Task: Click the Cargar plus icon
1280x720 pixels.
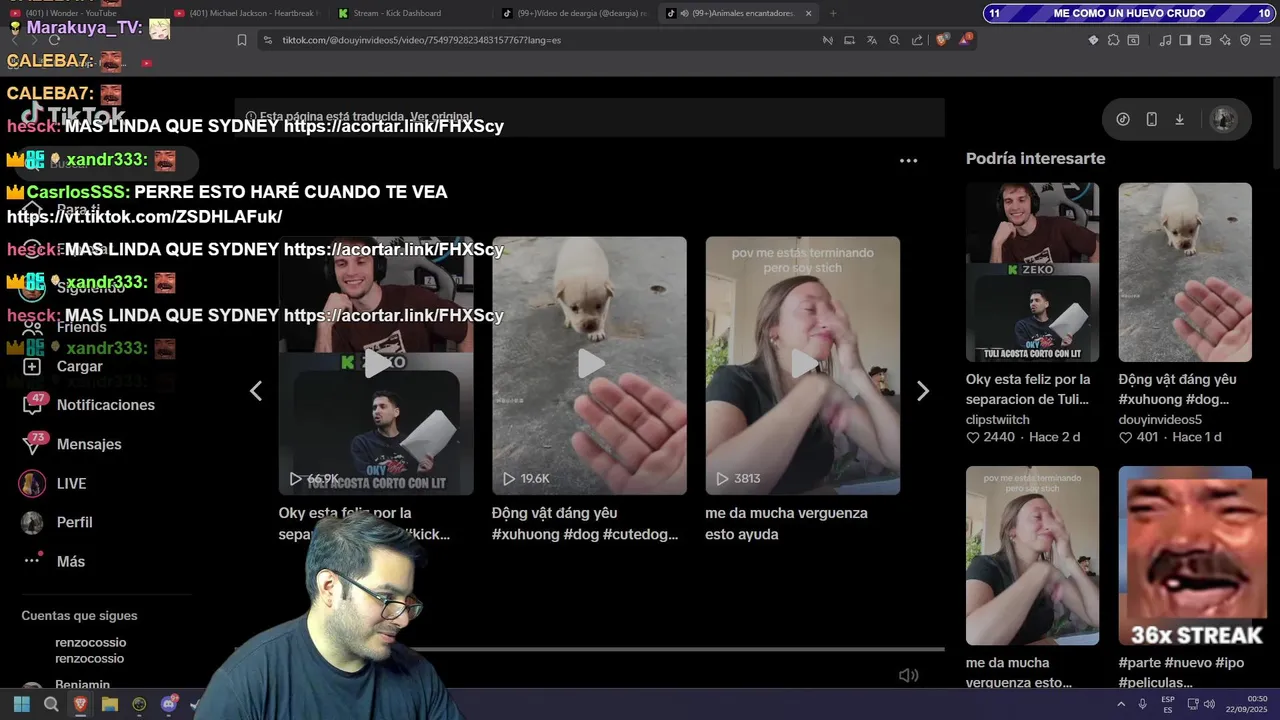Action: [32, 366]
